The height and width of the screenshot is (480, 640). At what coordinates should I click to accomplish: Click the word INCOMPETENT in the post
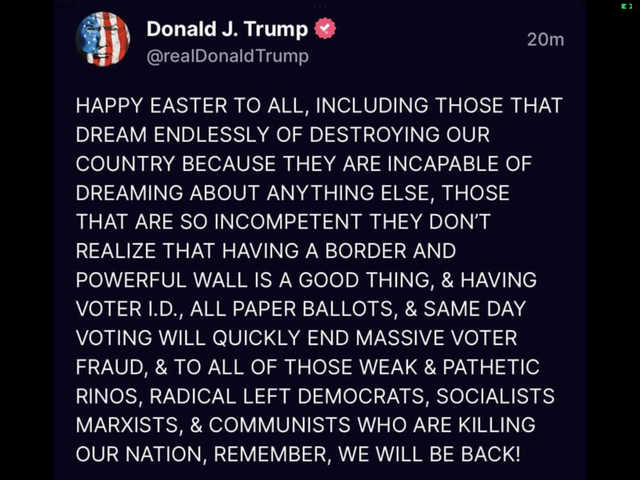click(x=288, y=222)
